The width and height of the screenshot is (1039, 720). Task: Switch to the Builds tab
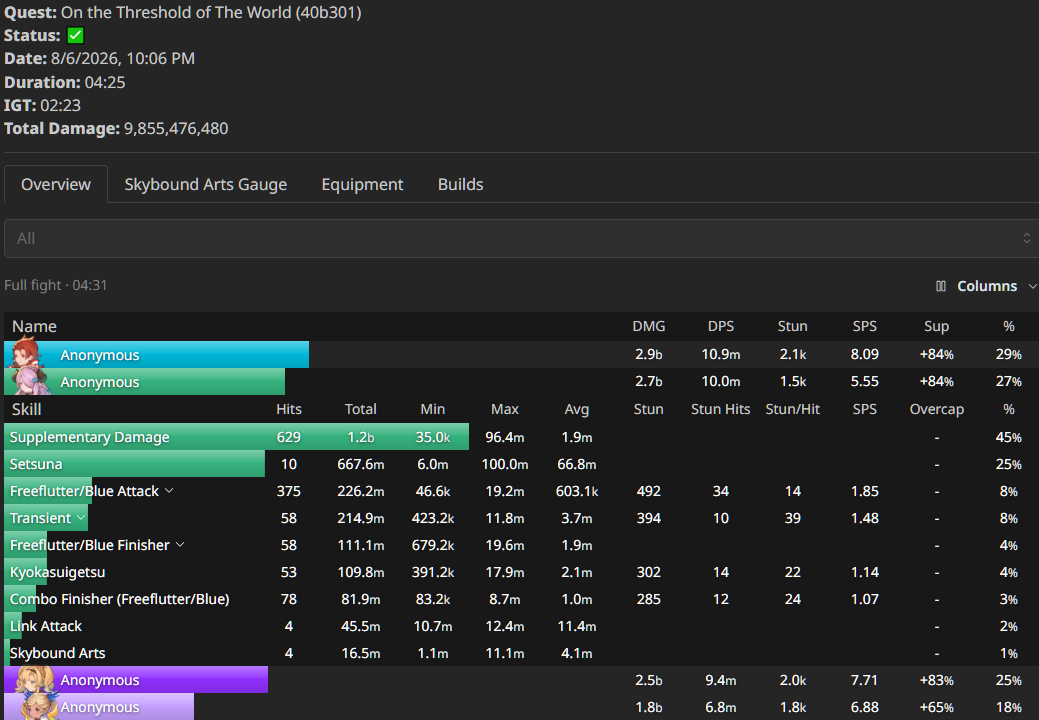(x=461, y=184)
